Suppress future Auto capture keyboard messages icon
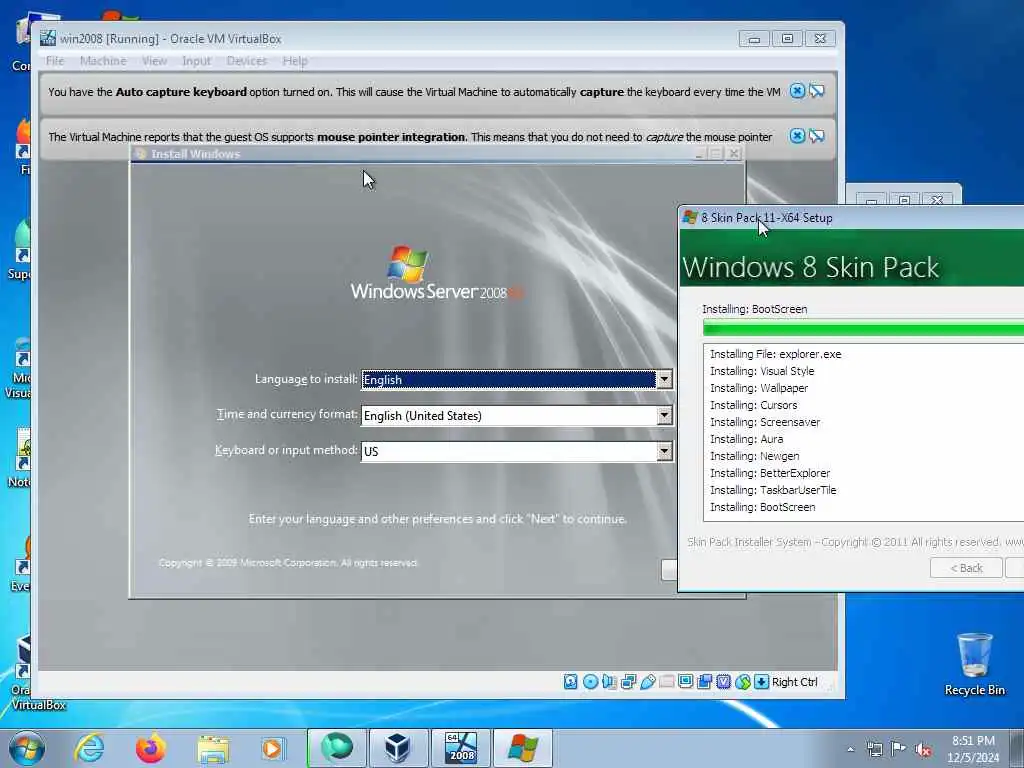Screen dimensions: 1024x768 point(816,91)
